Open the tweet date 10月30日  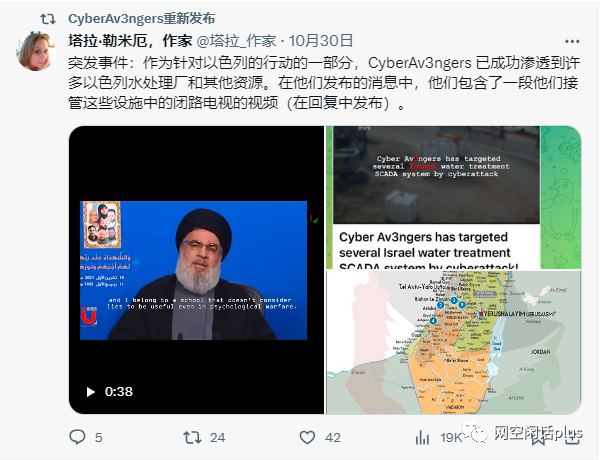pyautogui.click(x=321, y=40)
